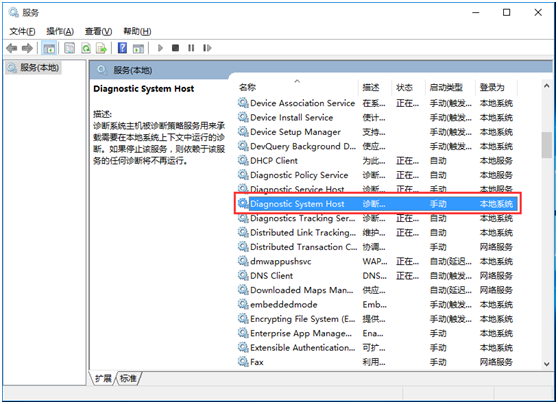The image size is (558, 404).
Task: Select the Device Install Service name
Action: (x=291, y=117)
